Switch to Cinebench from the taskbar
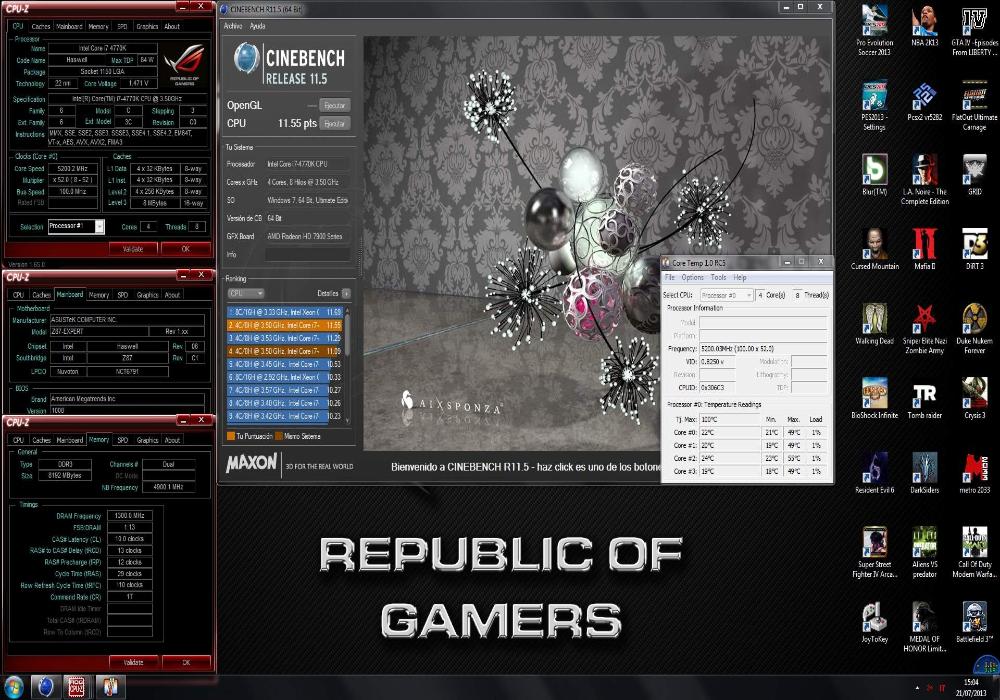Viewport: 1000px width, 700px height. [45, 687]
